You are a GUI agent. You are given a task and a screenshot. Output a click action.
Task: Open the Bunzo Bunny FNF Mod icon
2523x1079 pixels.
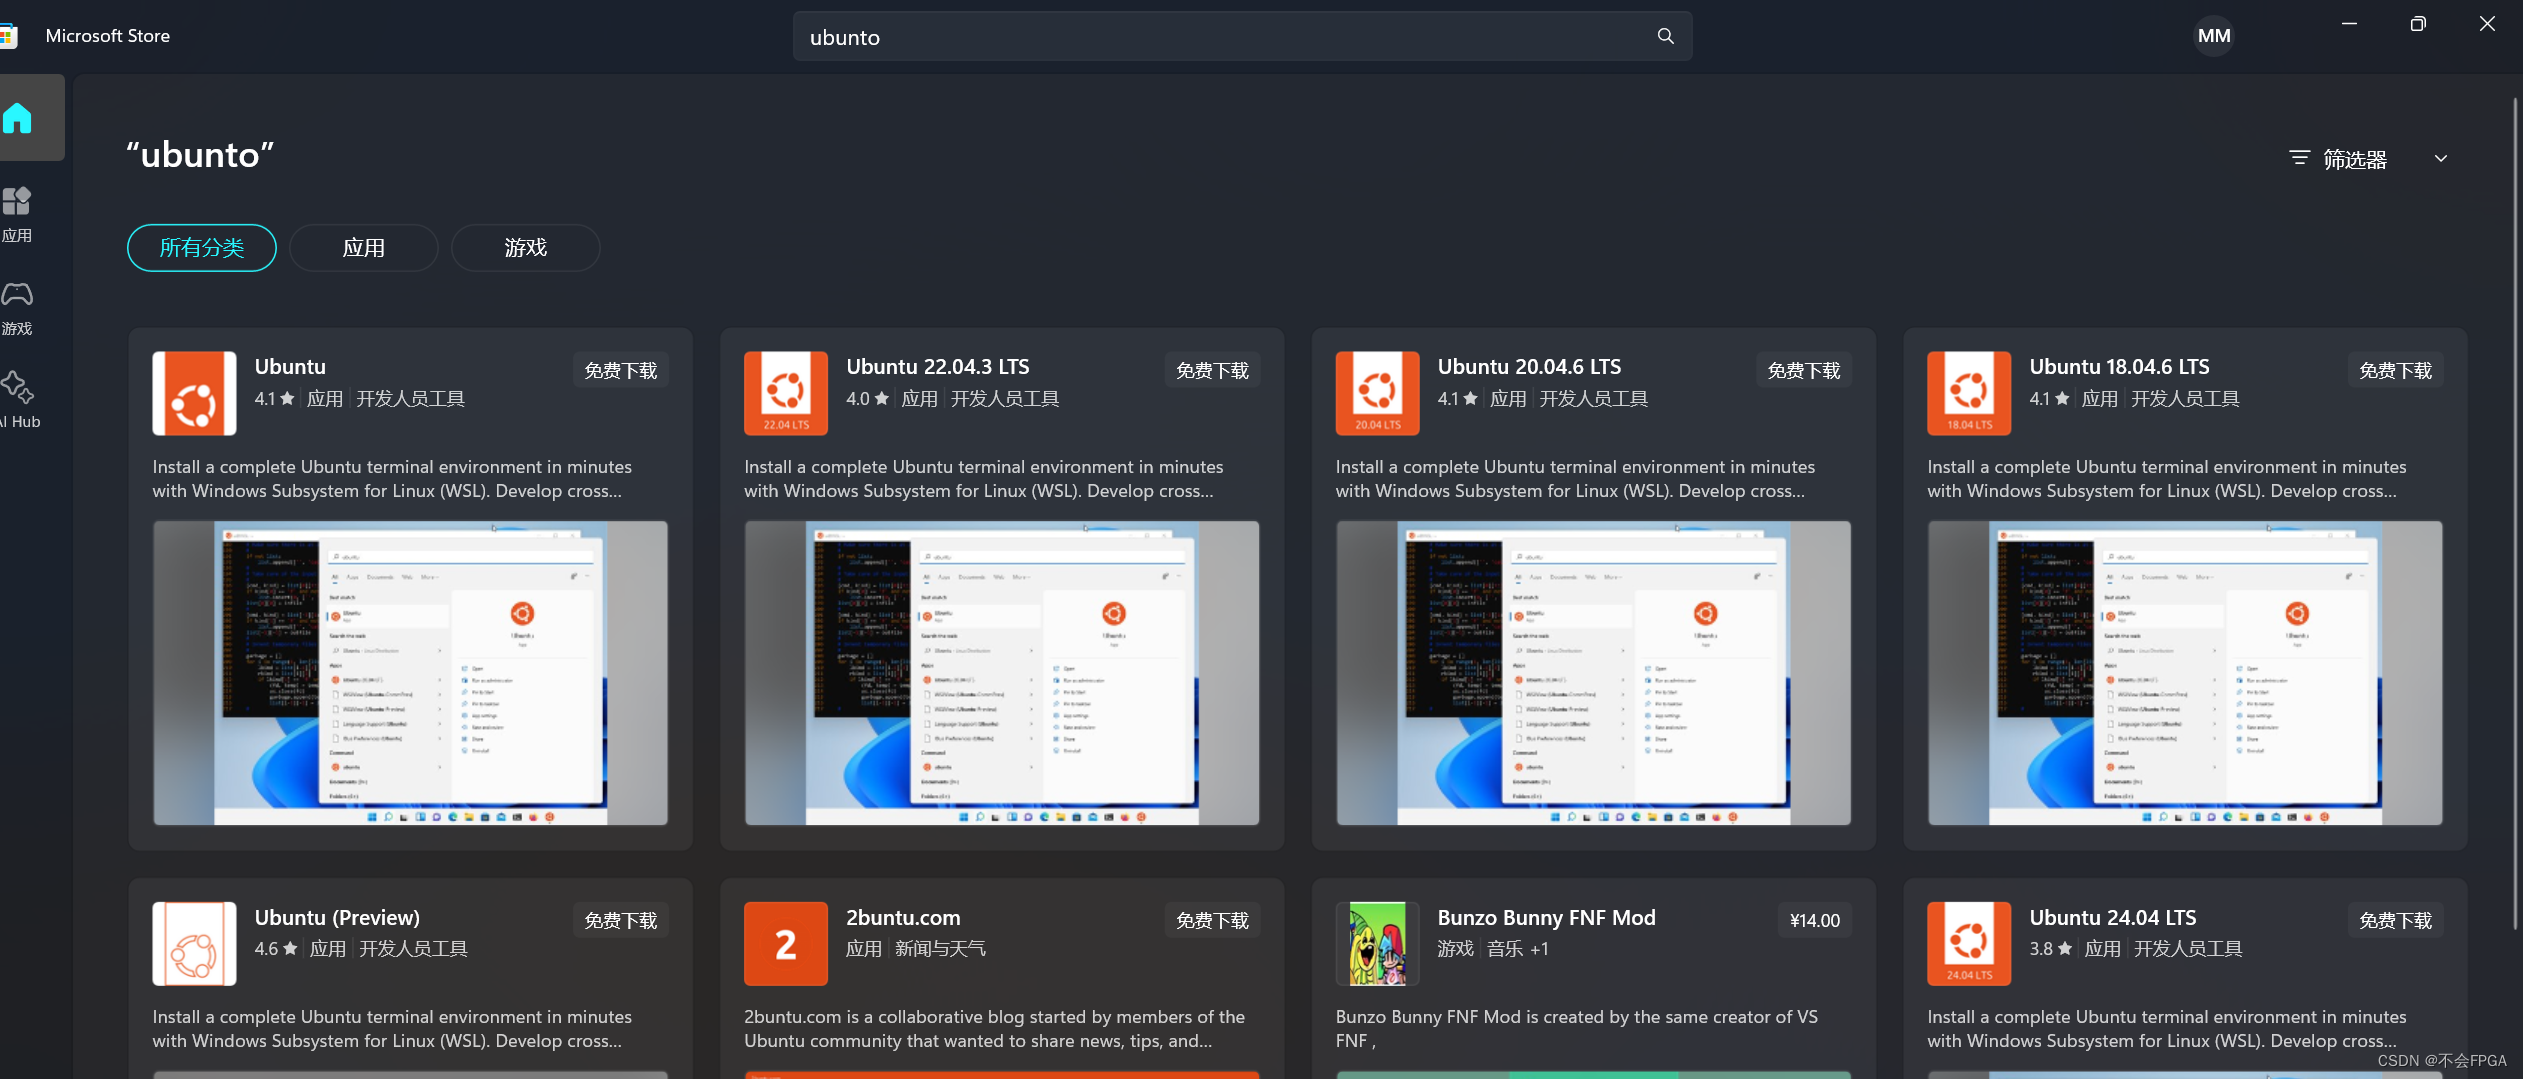click(x=1377, y=944)
